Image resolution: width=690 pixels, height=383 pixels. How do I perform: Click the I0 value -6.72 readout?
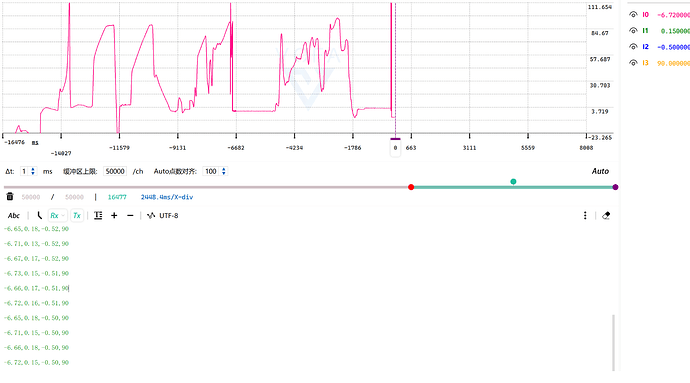(x=673, y=15)
